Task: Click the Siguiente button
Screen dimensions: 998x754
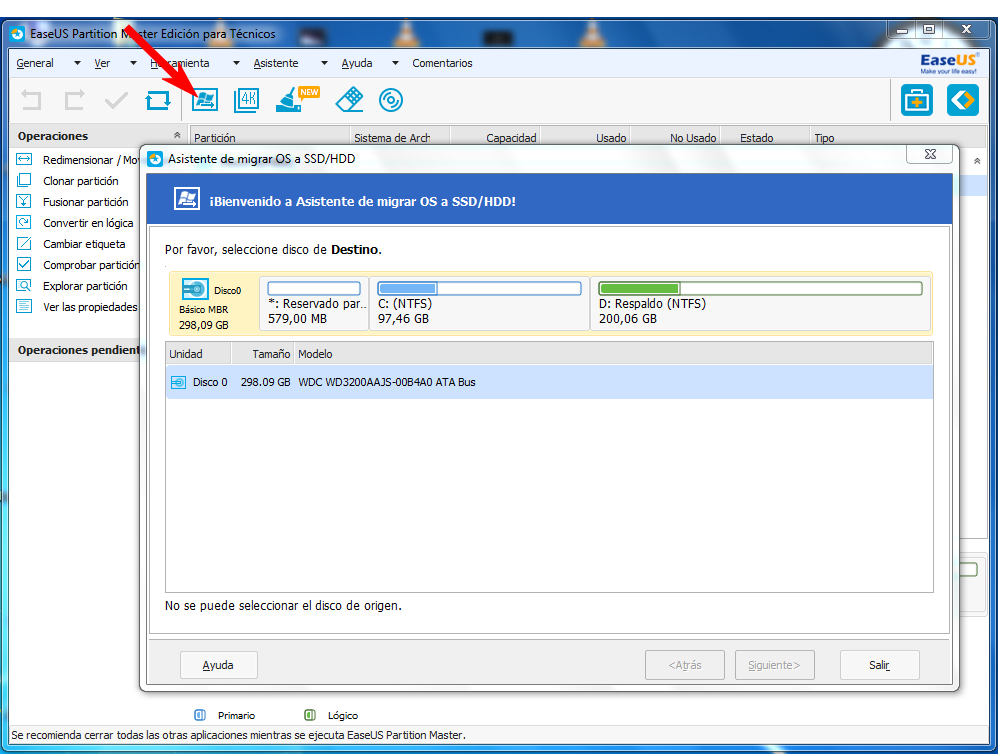Action: [775, 665]
